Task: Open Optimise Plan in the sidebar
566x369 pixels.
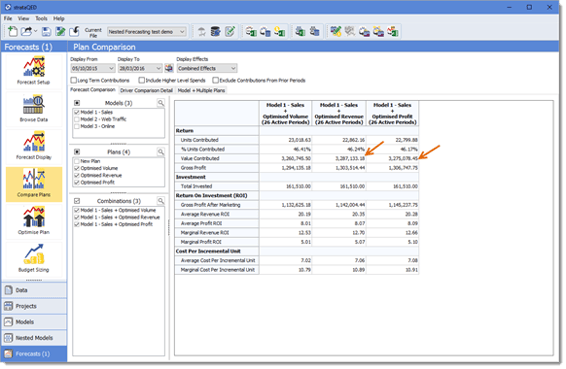Action: 34,221
